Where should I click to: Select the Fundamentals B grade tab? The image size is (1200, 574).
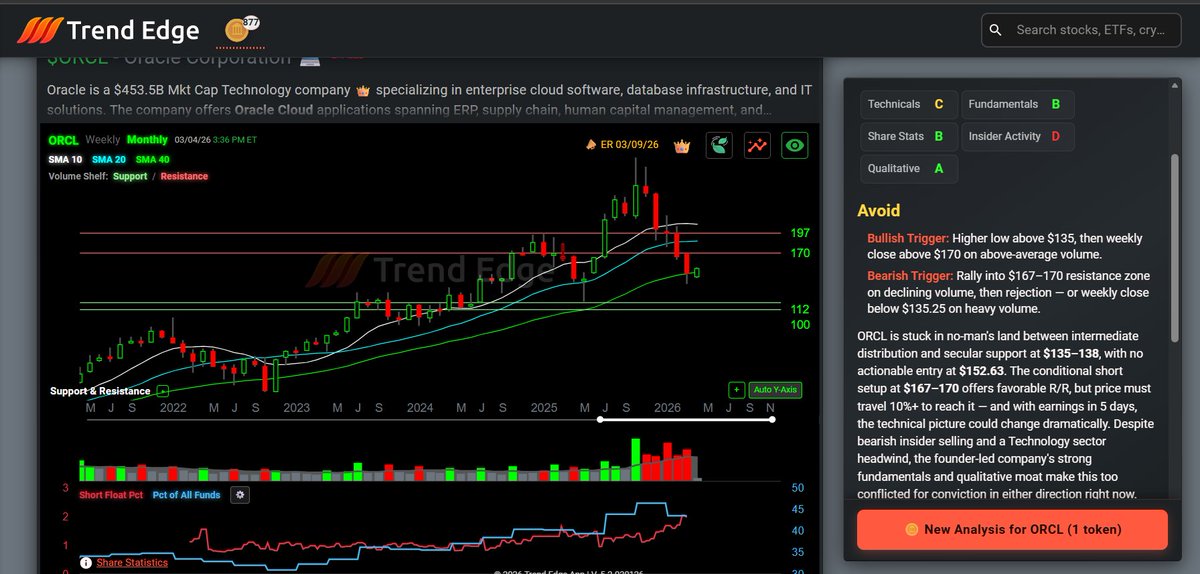tap(1016, 104)
